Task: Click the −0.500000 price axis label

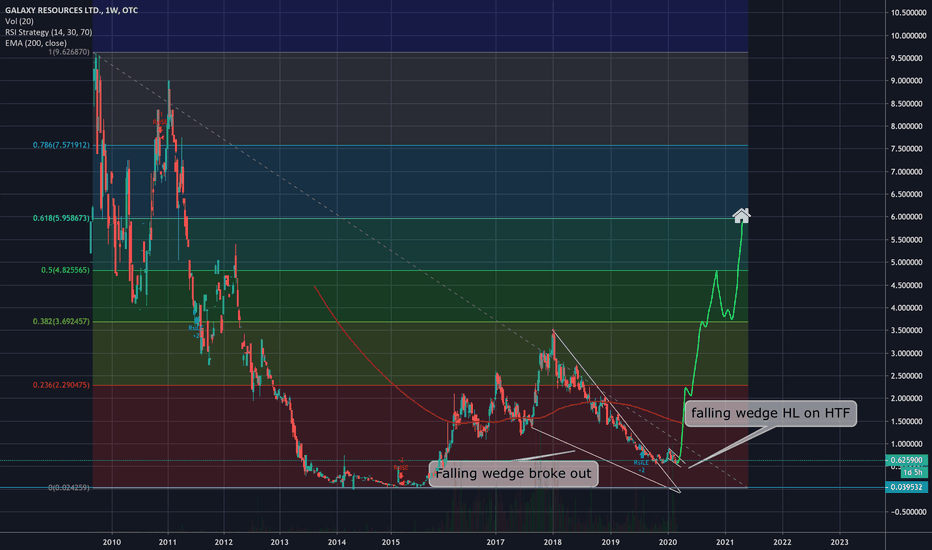Action: pyautogui.click(x=909, y=512)
